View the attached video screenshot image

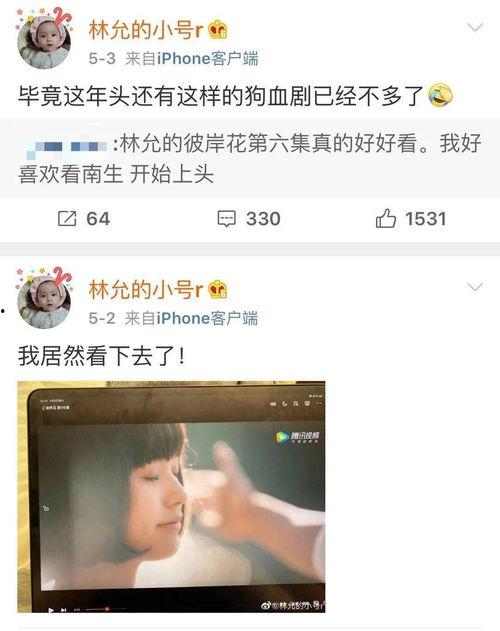171,497
